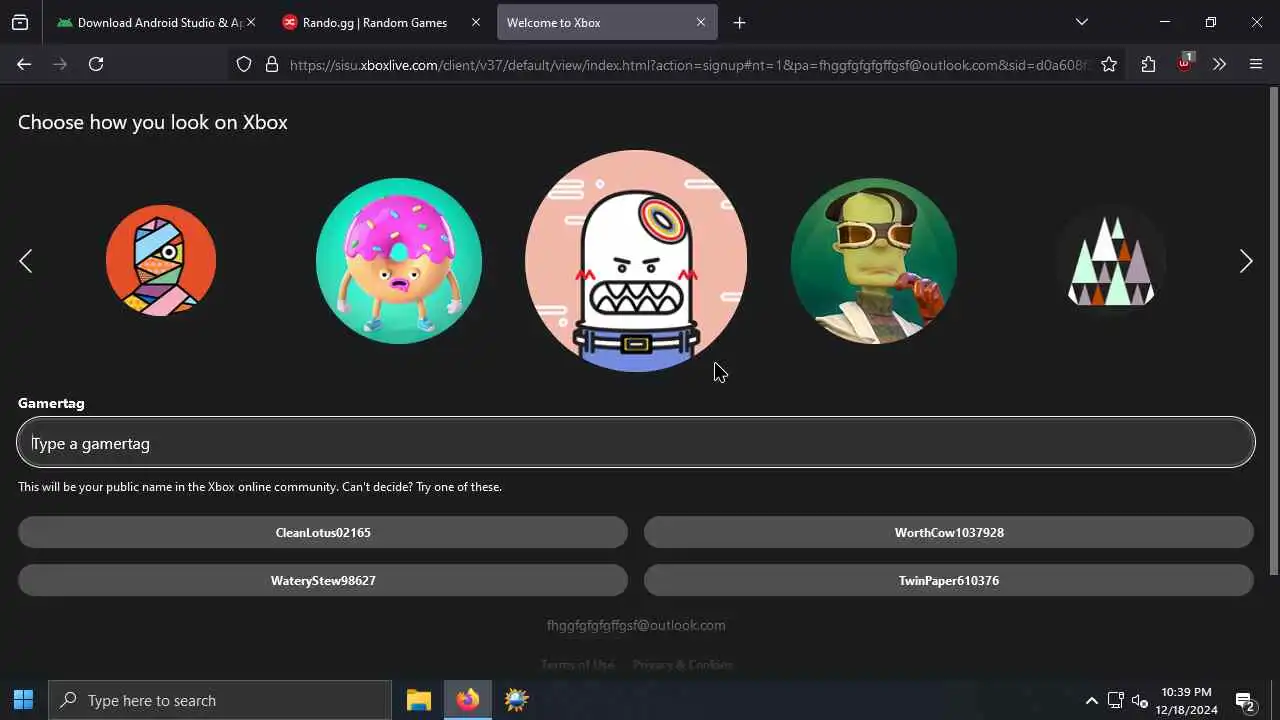This screenshot has width=1280, height=720.
Task: Open File Explorer from taskbar
Action: point(419,700)
